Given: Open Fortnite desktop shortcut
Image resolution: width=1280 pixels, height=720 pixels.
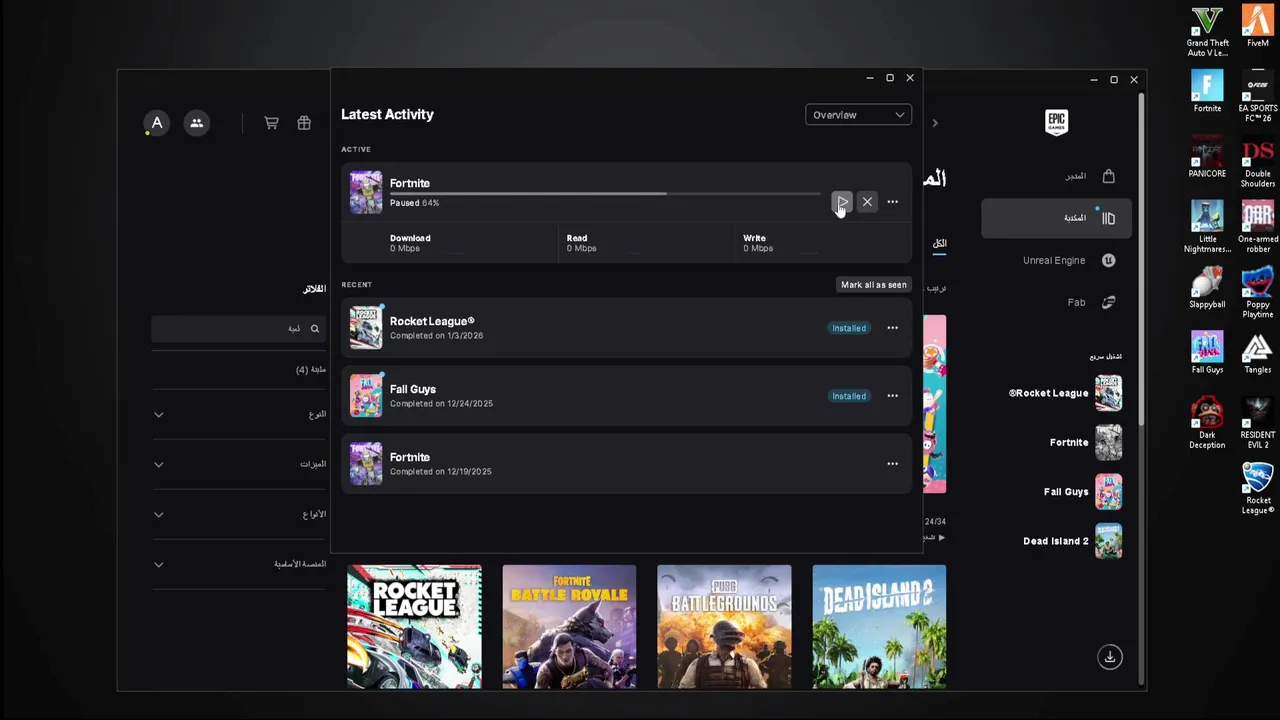Looking at the screenshot, I should click(x=1207, y=92).
